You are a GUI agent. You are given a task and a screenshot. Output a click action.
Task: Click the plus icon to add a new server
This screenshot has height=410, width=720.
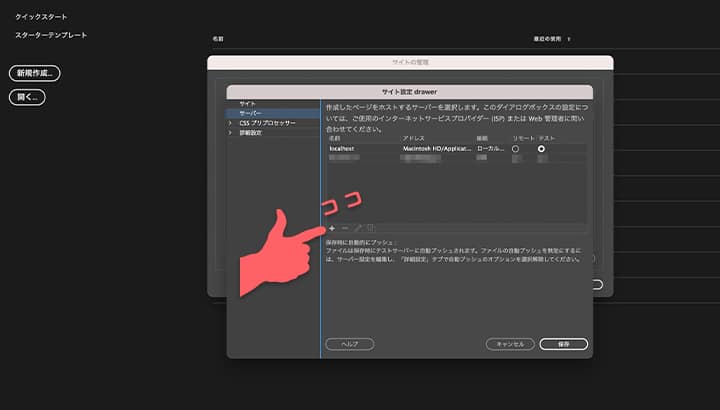pos(331,228)
